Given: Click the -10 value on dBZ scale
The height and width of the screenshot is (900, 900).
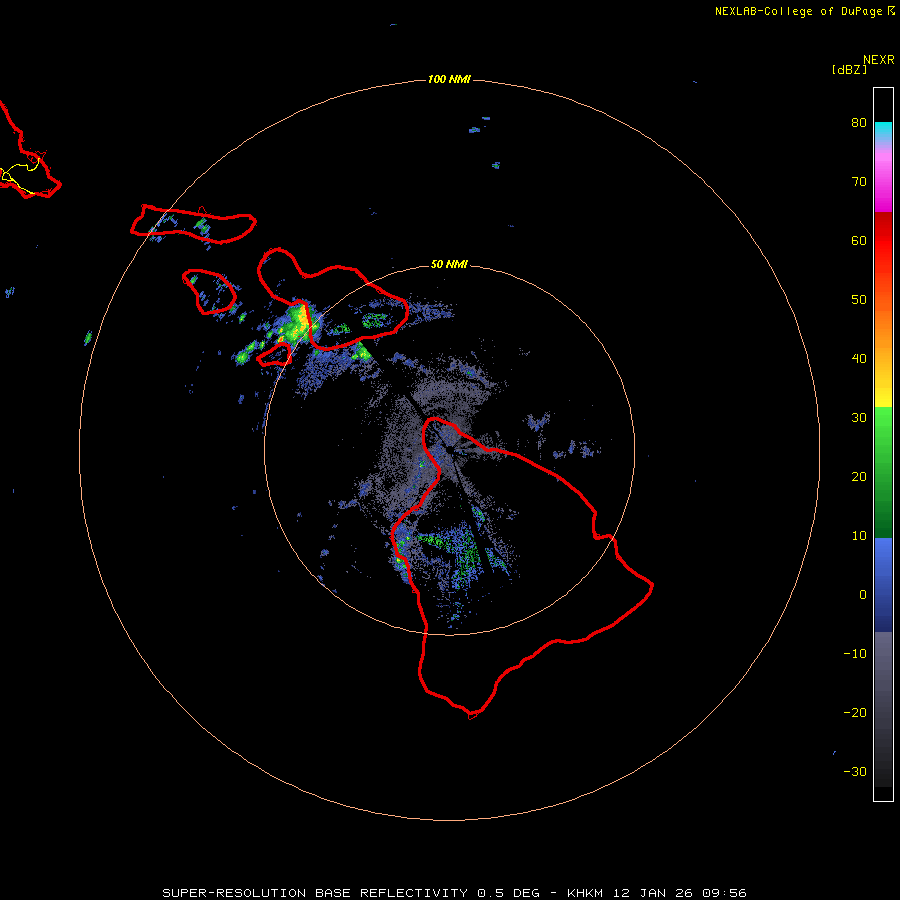Looking at the screenshot, I should (855, 654).
